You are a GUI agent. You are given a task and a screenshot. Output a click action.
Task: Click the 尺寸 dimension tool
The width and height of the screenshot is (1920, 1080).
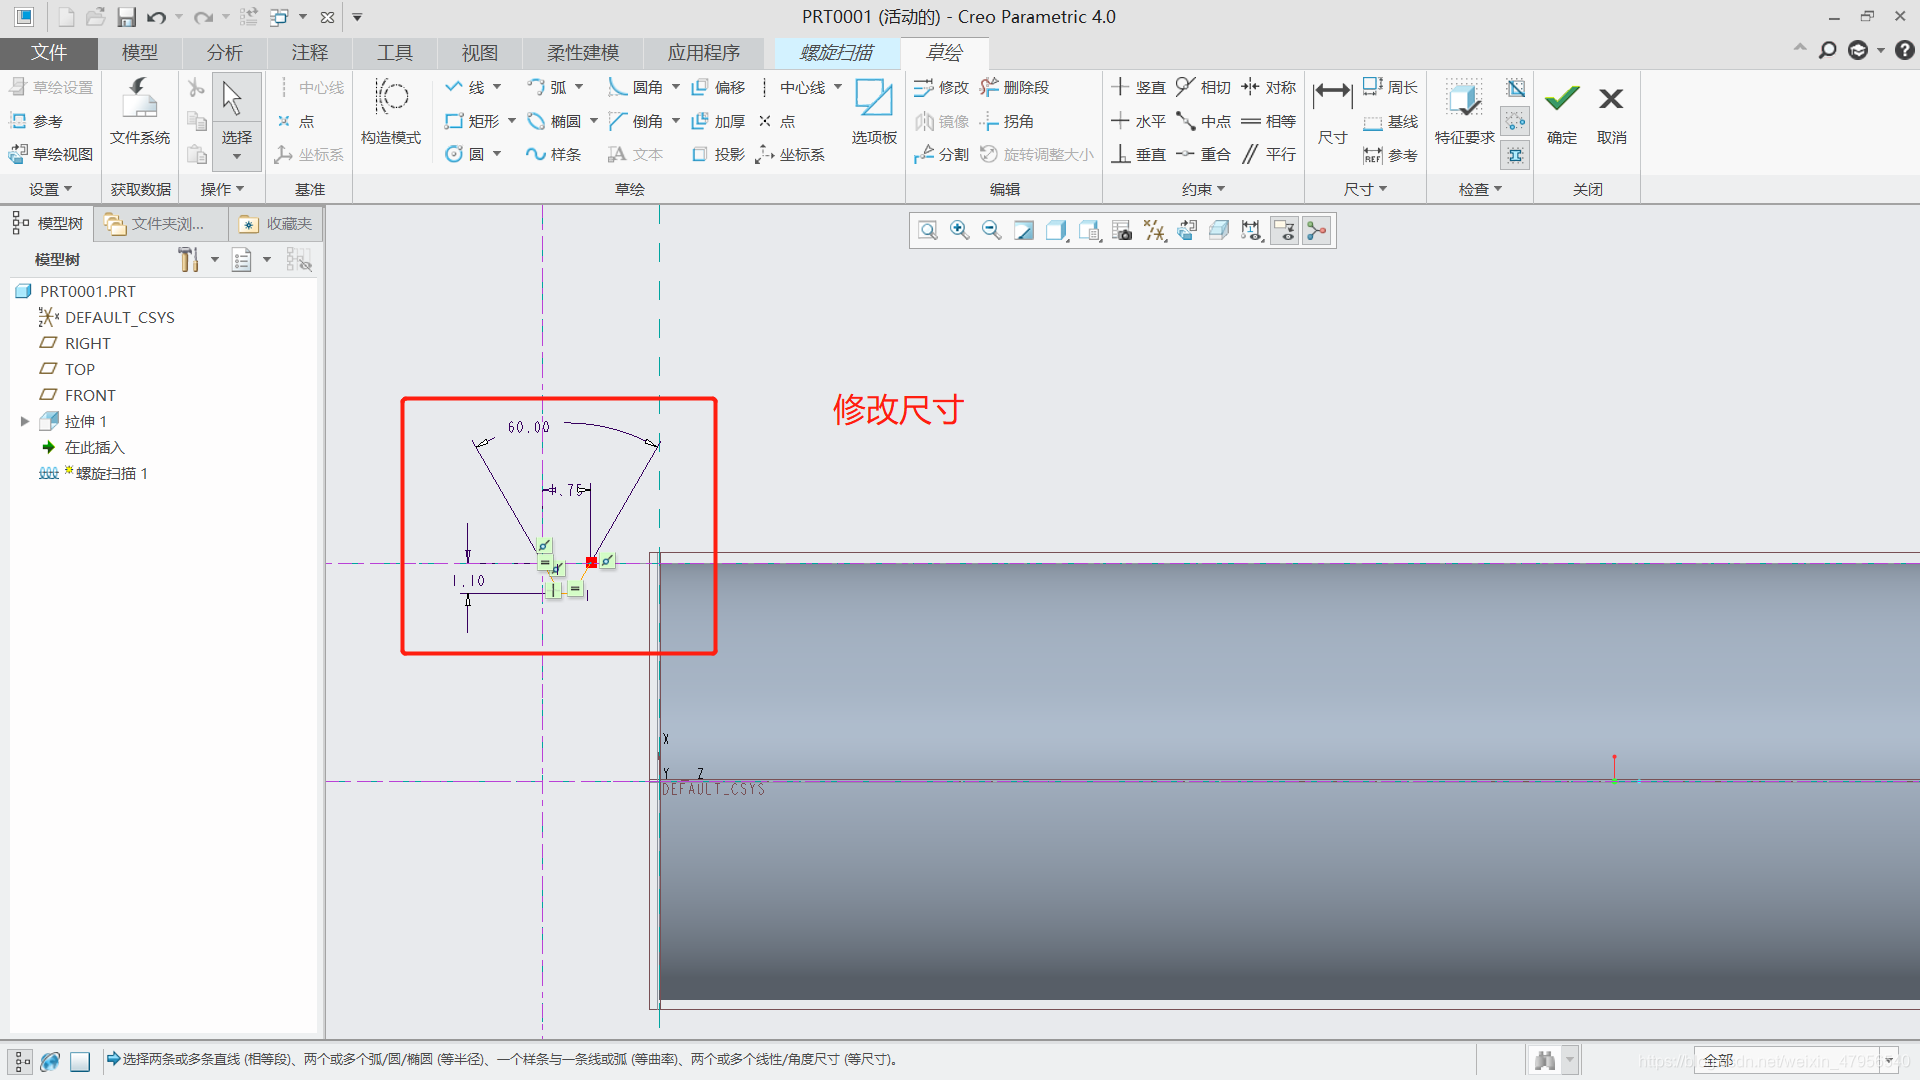[x=1332, y=100]
